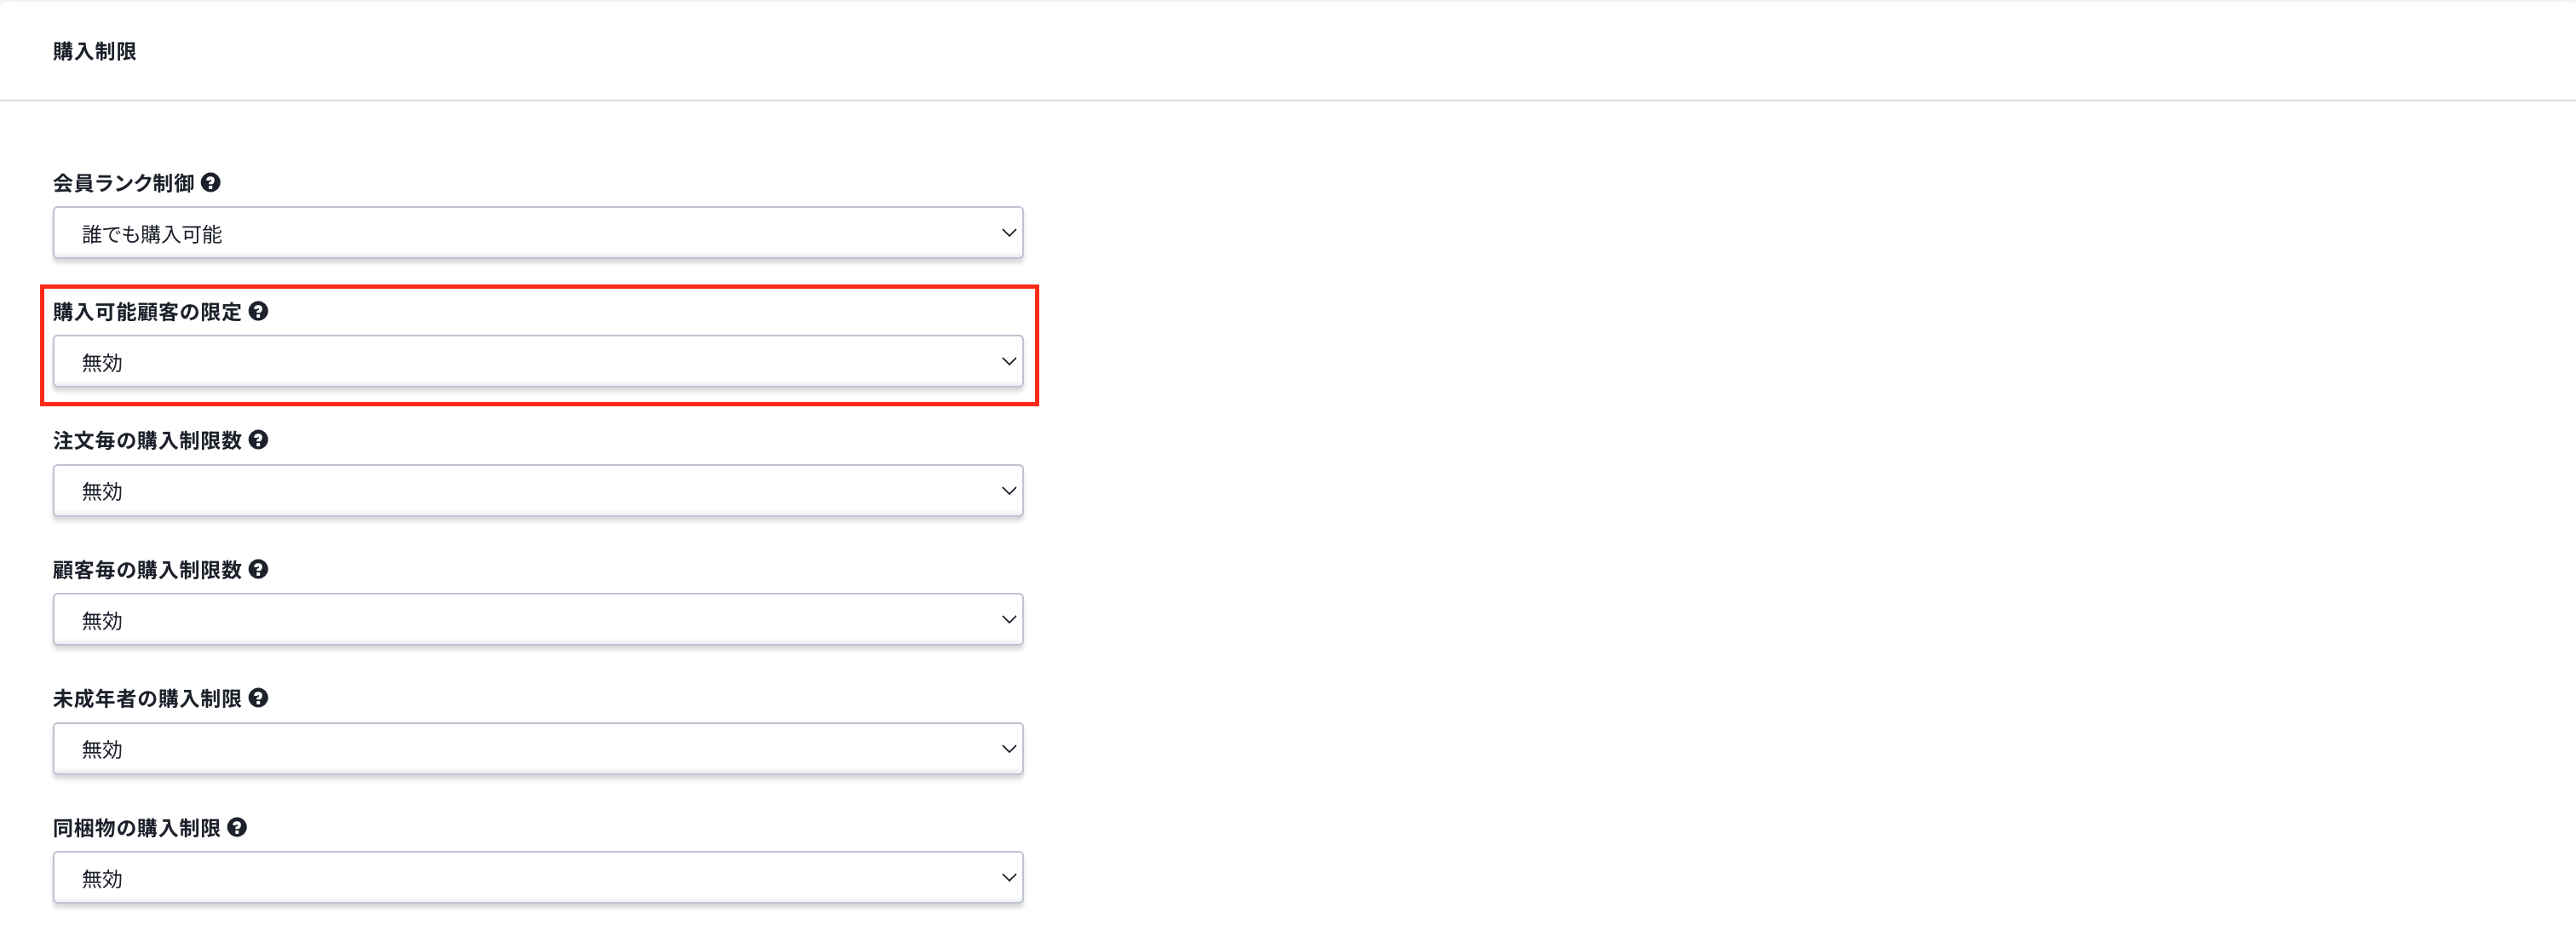Screen dimensions: 2576x925
Task: Expand the 顧客毎の購入制限数 select box
Action: point(538,620)
